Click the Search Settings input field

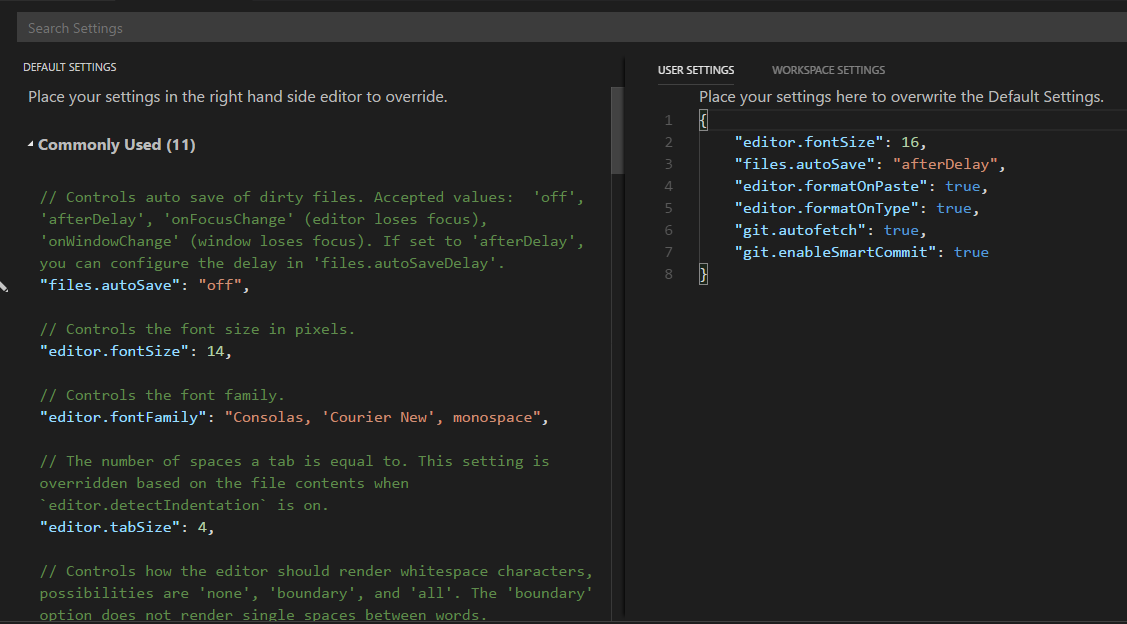(x=571, y=28)
